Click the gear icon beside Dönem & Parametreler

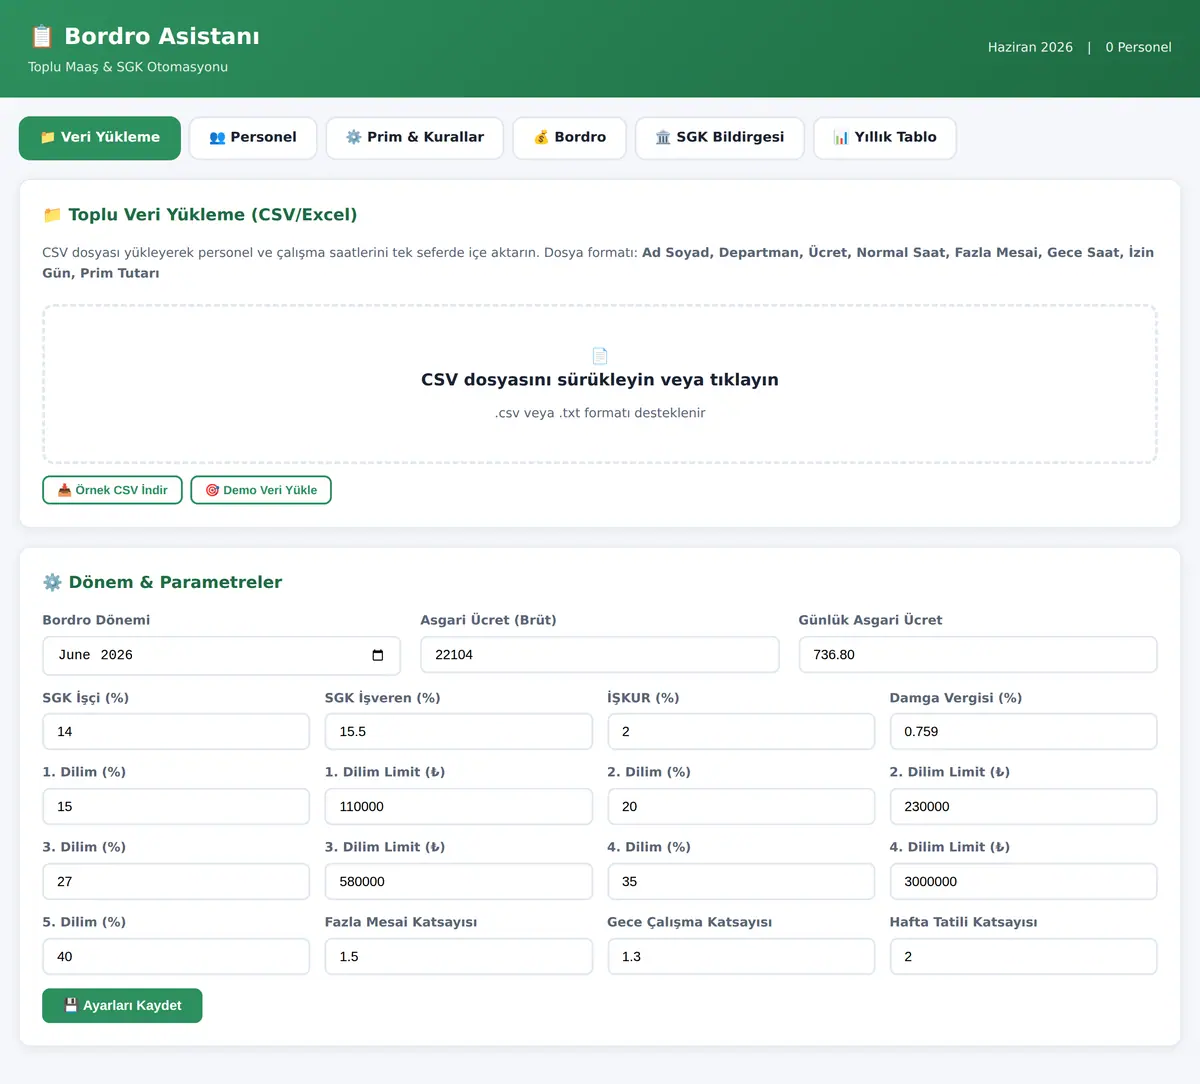click(52, 583)
